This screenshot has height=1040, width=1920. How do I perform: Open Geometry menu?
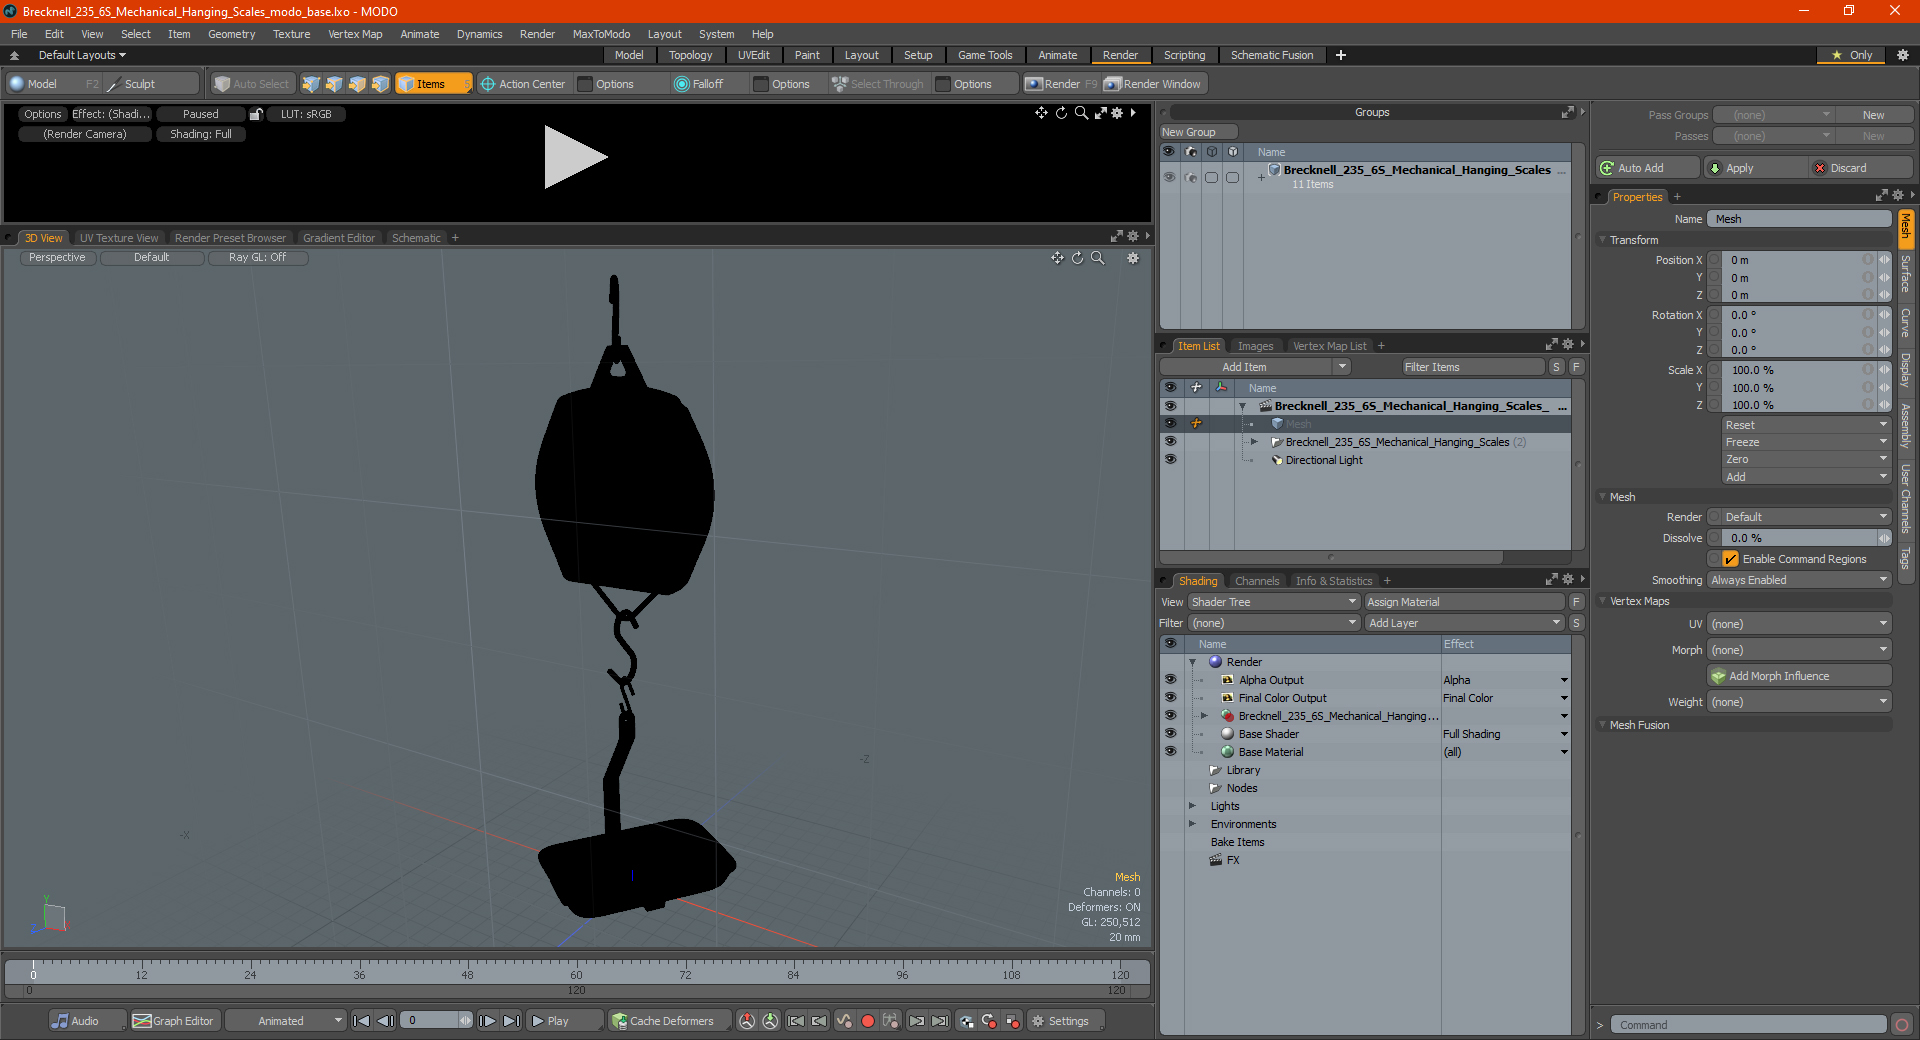pyautogui.click(x=231, y=34)
